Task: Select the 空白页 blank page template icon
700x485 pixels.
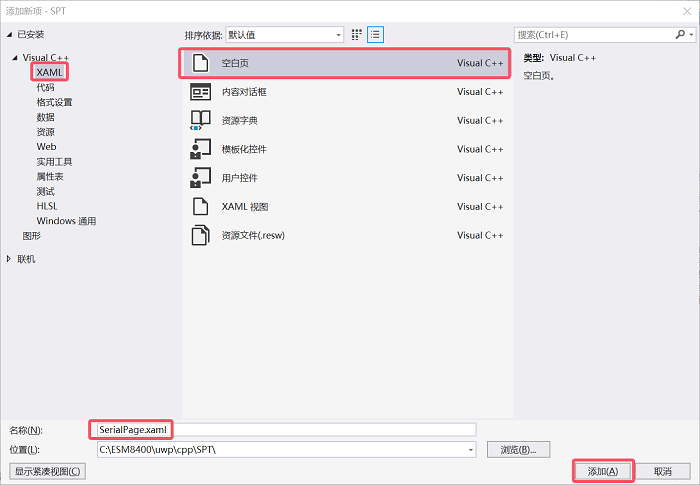Action: 200,63
